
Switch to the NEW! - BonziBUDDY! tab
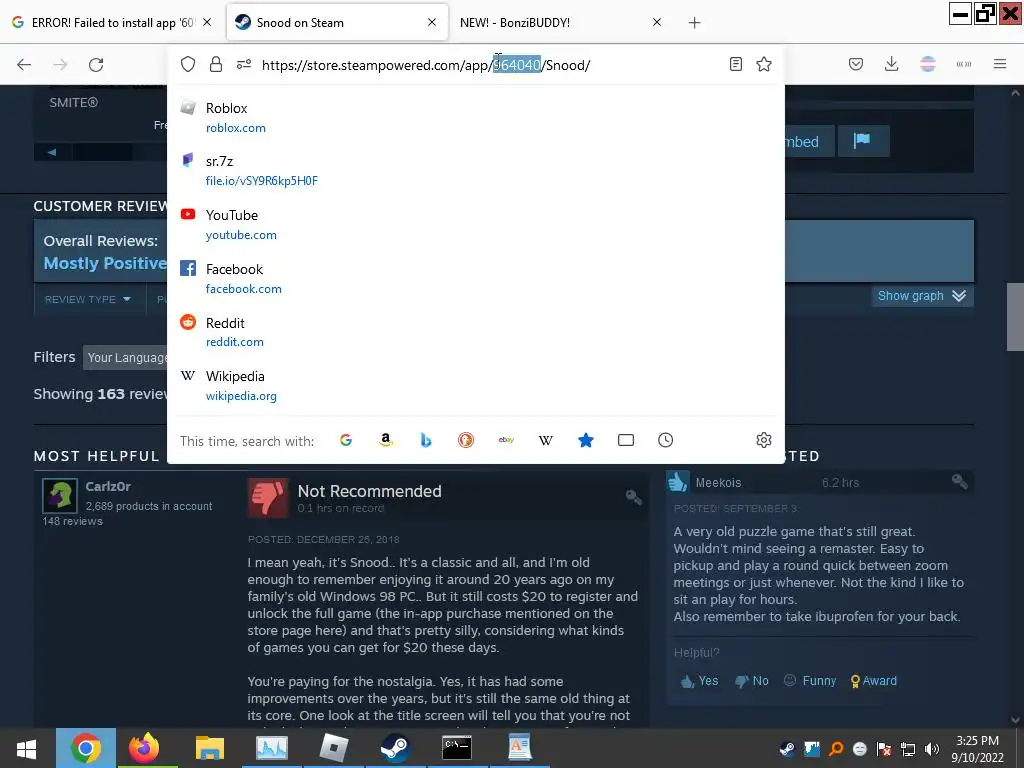tap(515, 22)
